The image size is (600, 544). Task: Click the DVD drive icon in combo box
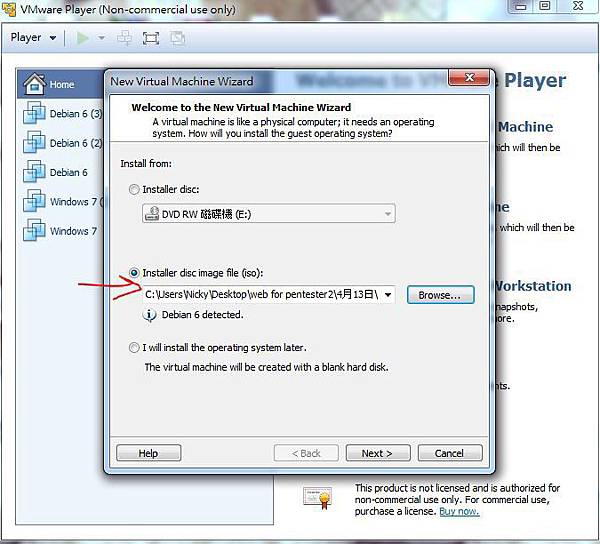click(x=152, y=213)
